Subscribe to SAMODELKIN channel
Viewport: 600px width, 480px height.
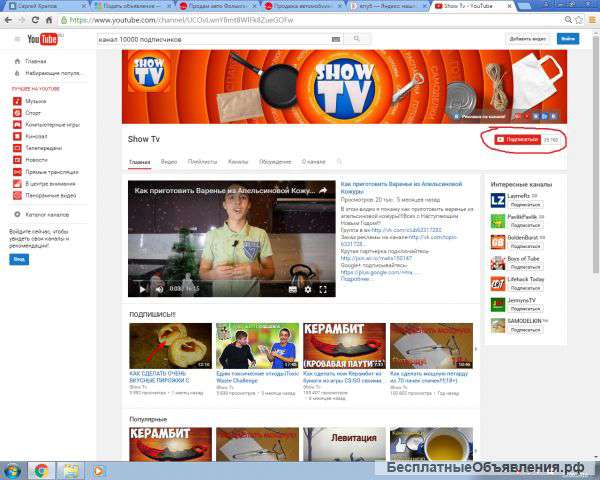point(525,330)
